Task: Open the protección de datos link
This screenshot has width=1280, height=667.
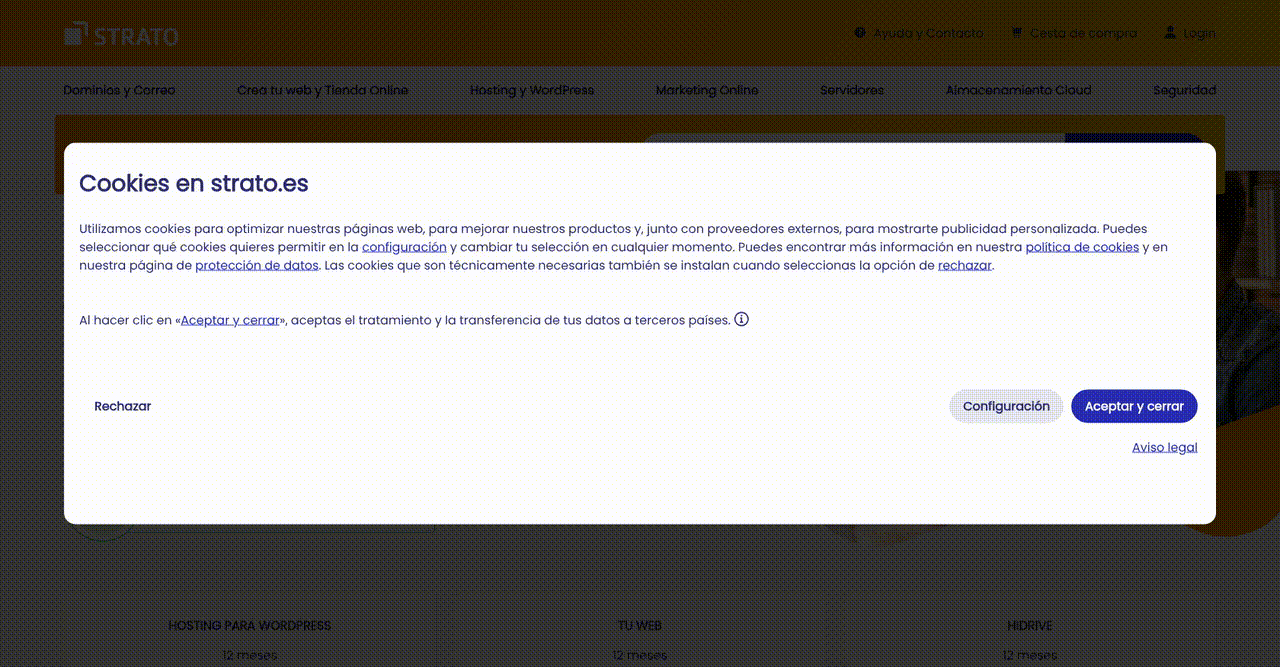Action: point(257,265)
